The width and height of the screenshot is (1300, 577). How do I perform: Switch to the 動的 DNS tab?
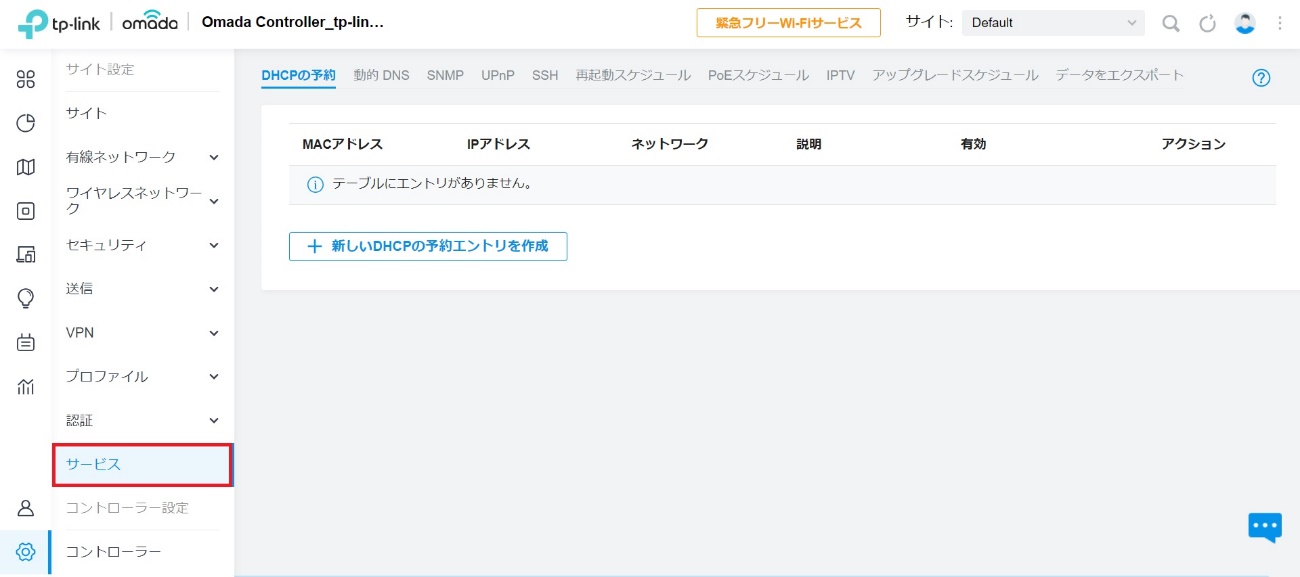click(381, 75)
